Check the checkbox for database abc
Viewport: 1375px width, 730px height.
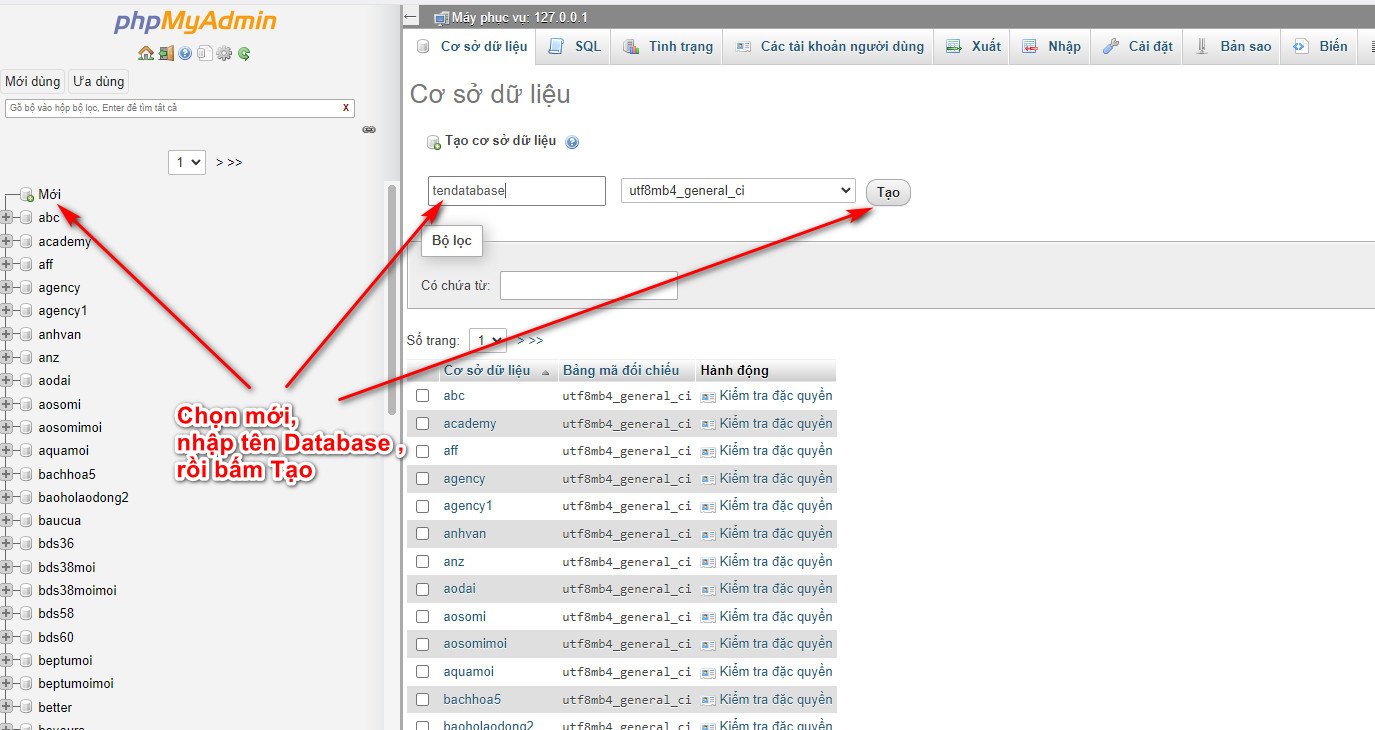[x=422, y=395]
